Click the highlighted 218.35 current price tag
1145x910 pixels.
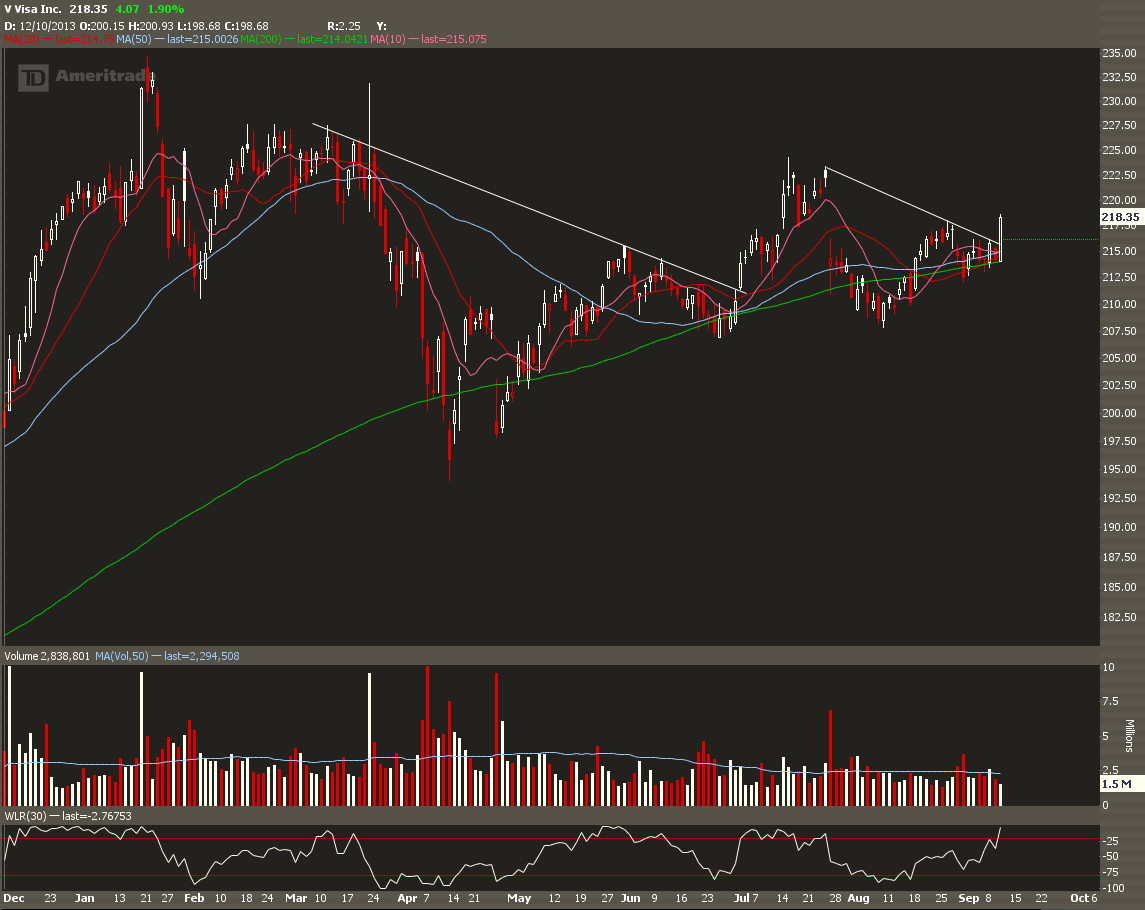[1120, 217]
